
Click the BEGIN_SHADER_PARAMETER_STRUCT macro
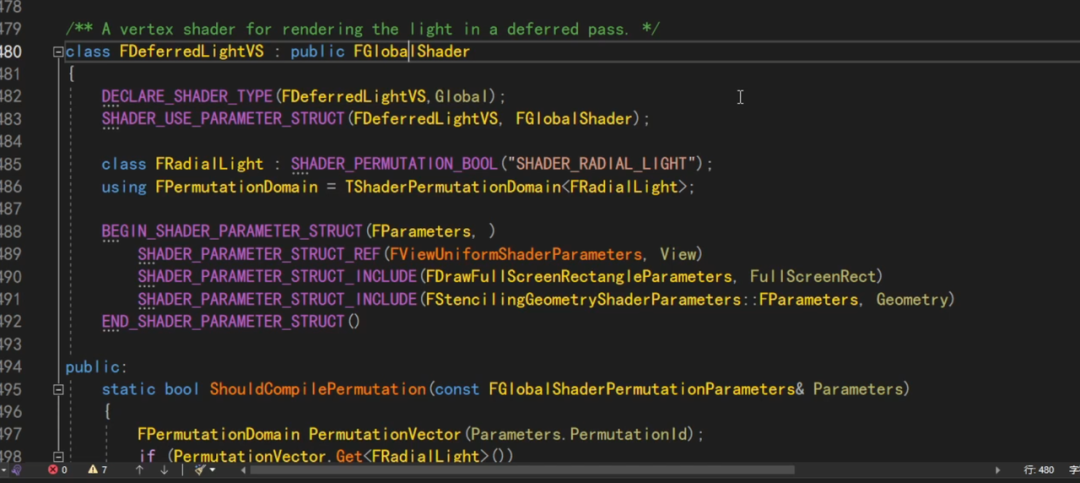tap(232, 231)
